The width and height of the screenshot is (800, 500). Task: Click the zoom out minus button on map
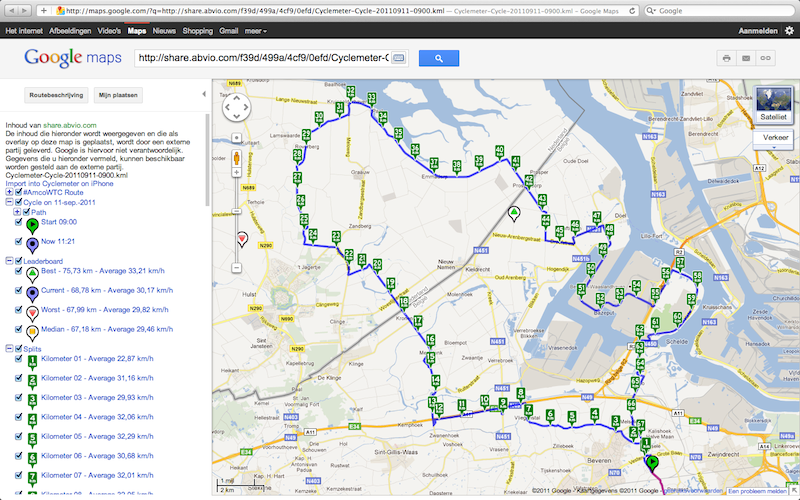237,267
